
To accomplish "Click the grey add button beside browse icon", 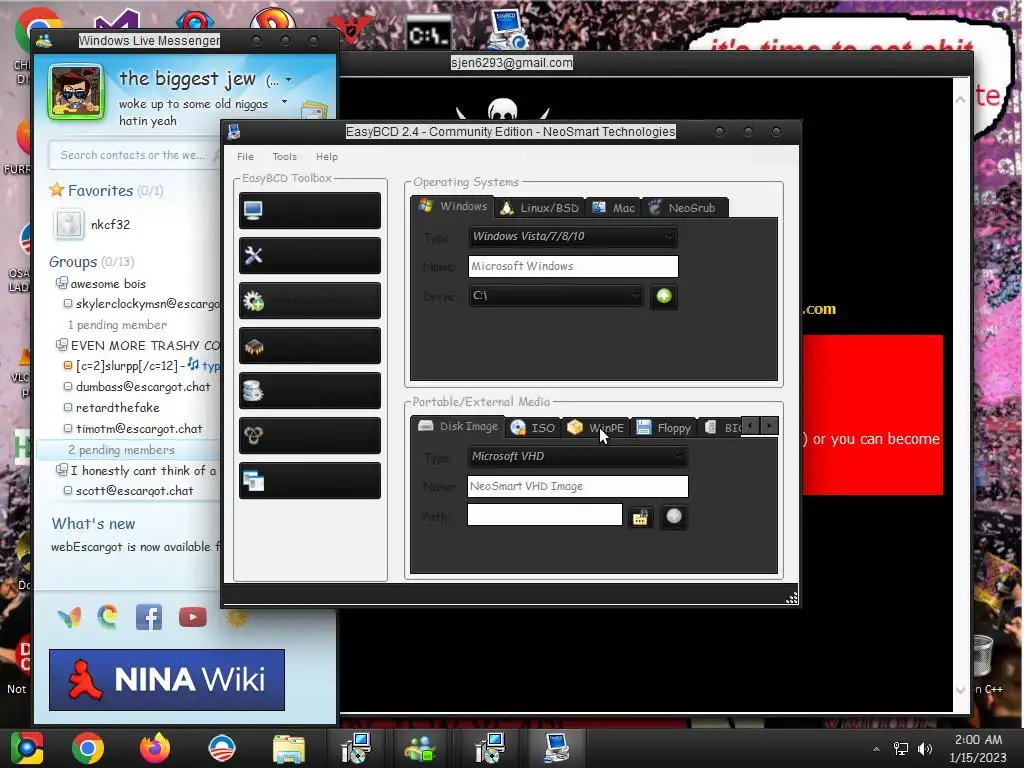I will pos(673,517).
